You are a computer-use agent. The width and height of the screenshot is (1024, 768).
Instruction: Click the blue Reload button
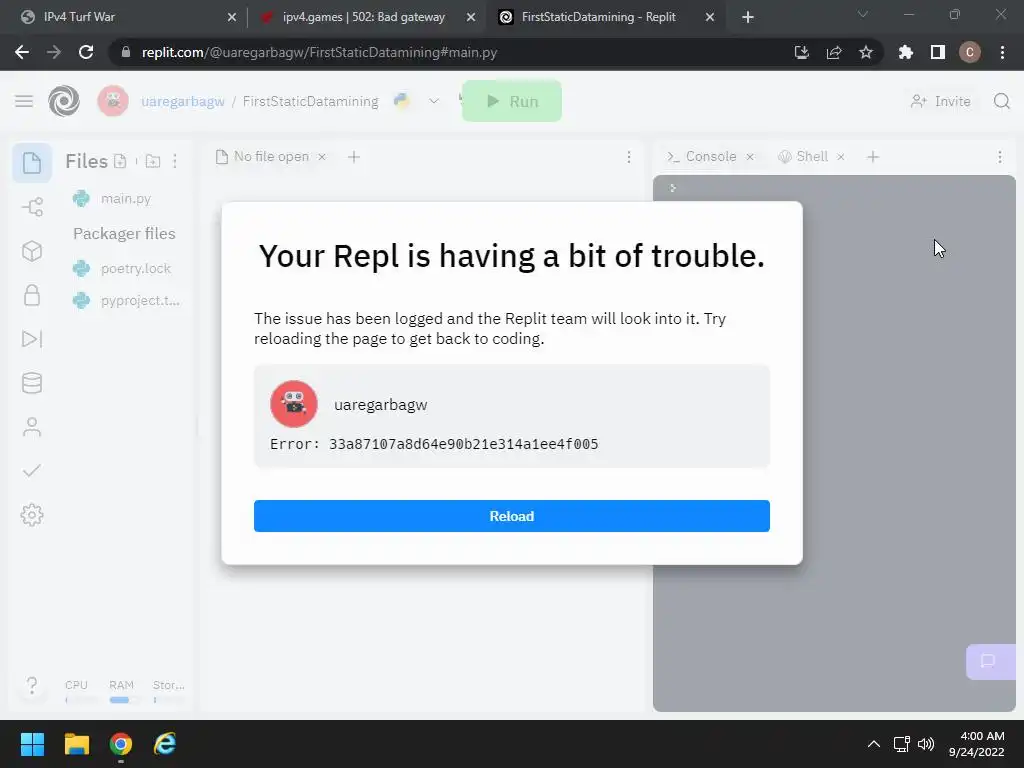click(x=511, y=516)
